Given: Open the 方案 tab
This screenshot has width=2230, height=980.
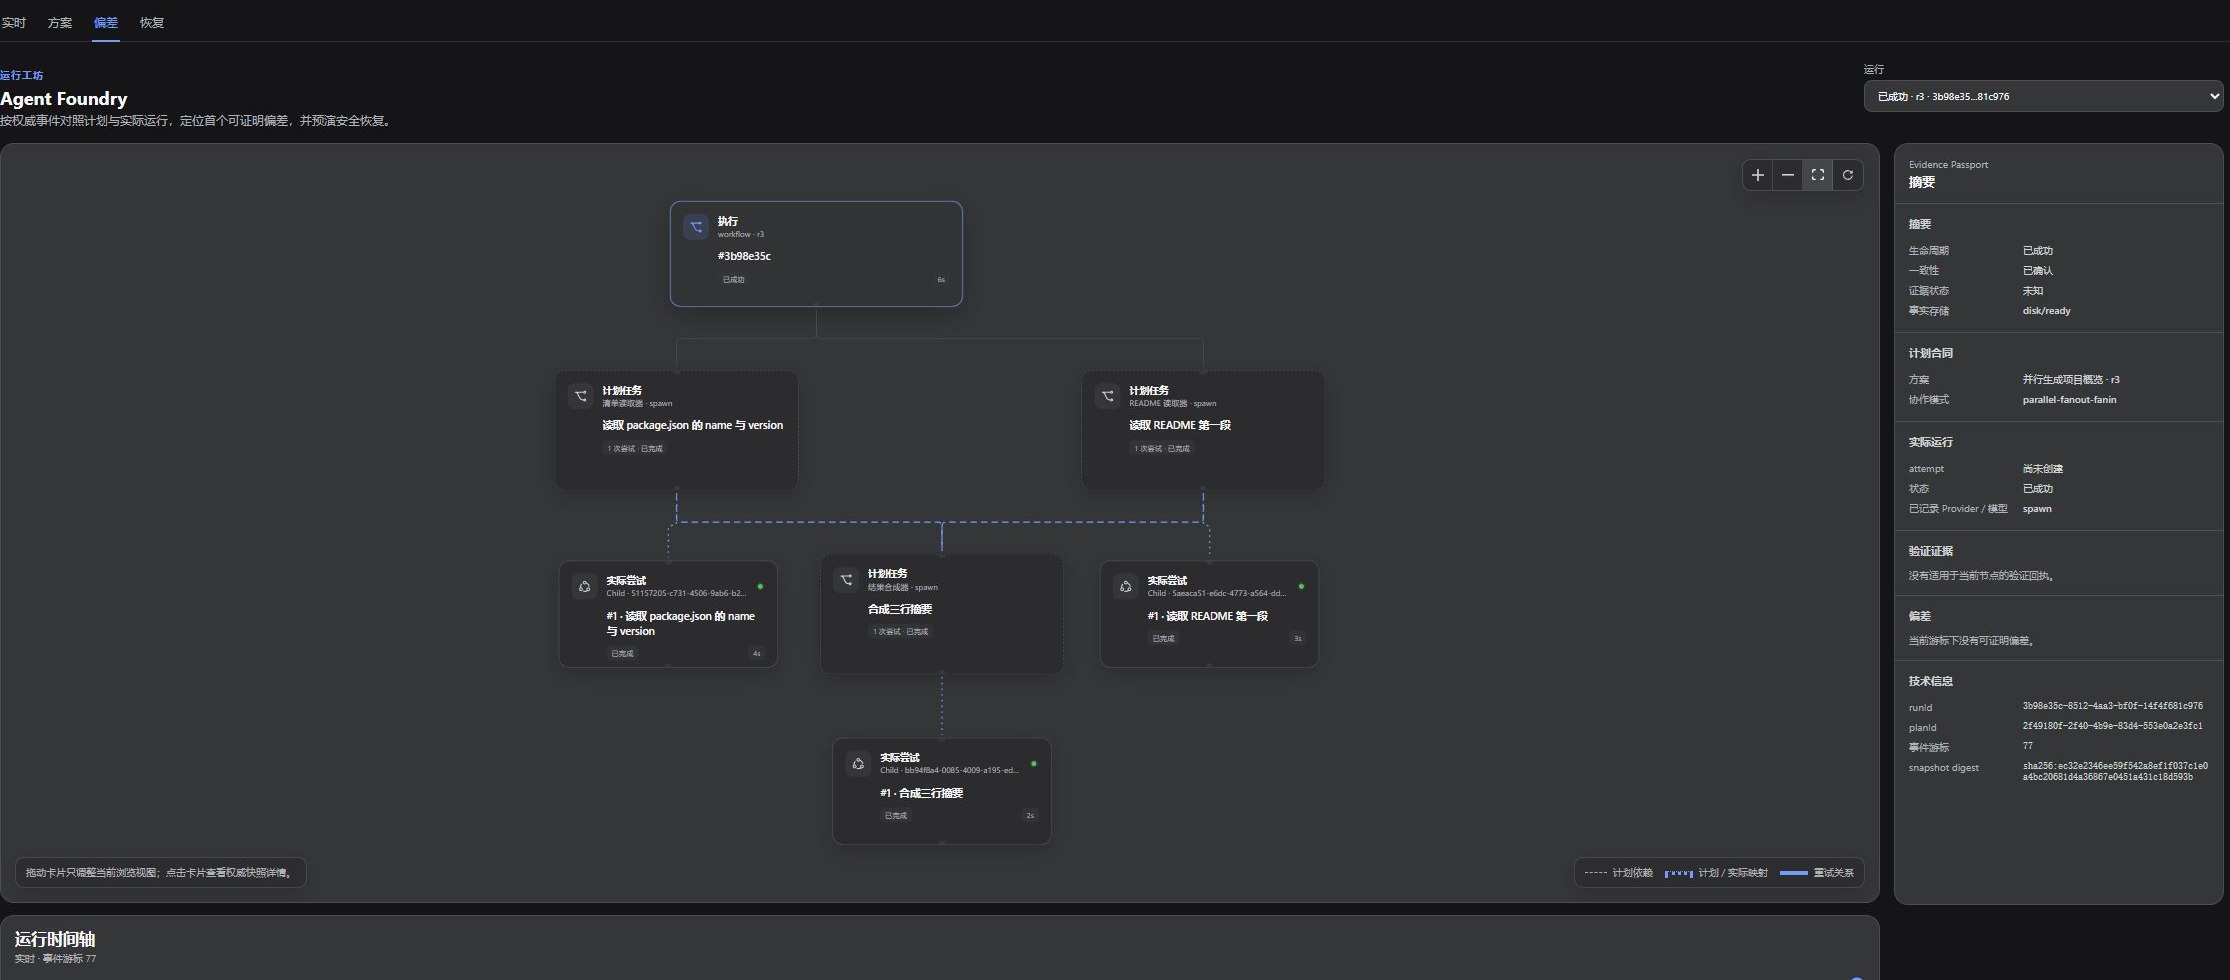Looking at the screenshot, I should pyautogui.click(x=60, y=22).
